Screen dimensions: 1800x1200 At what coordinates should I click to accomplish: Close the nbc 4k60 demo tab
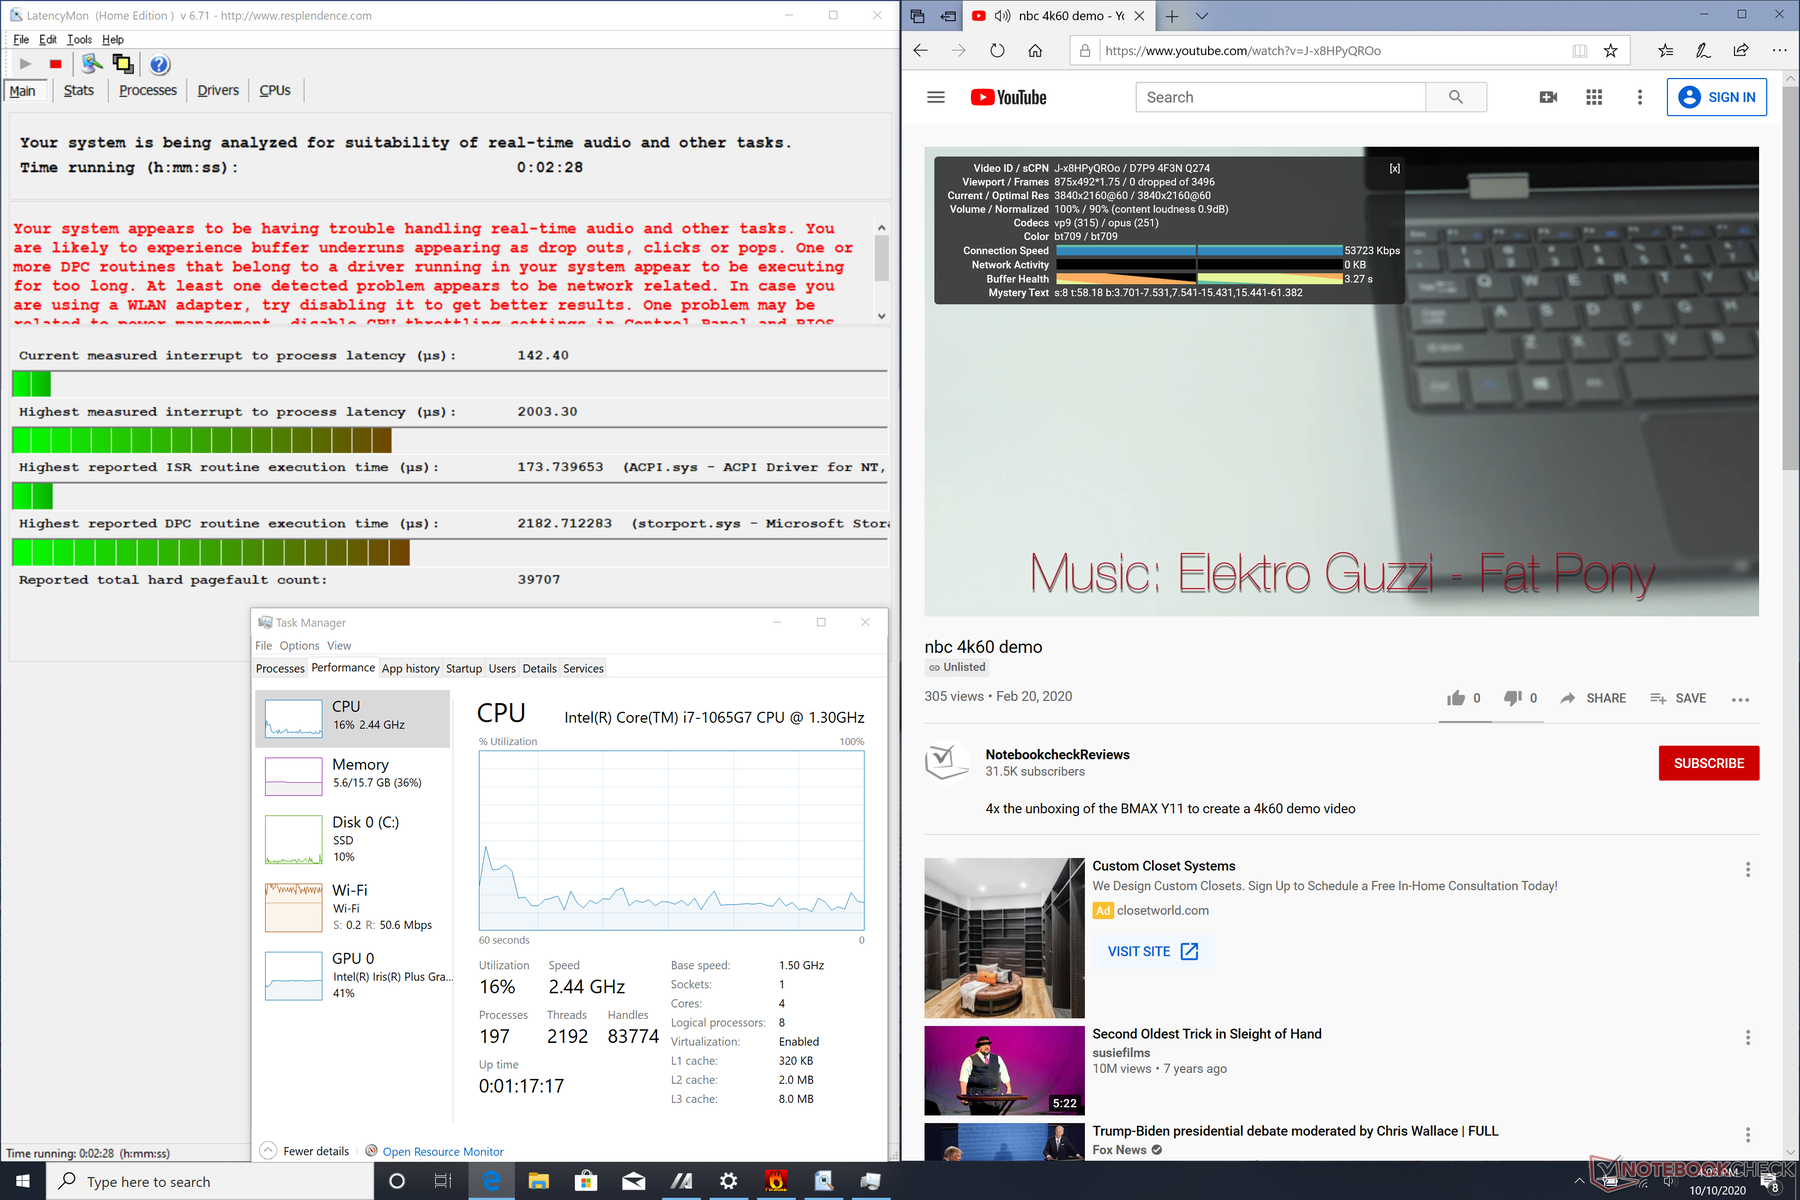click(x=1139, y=16)
